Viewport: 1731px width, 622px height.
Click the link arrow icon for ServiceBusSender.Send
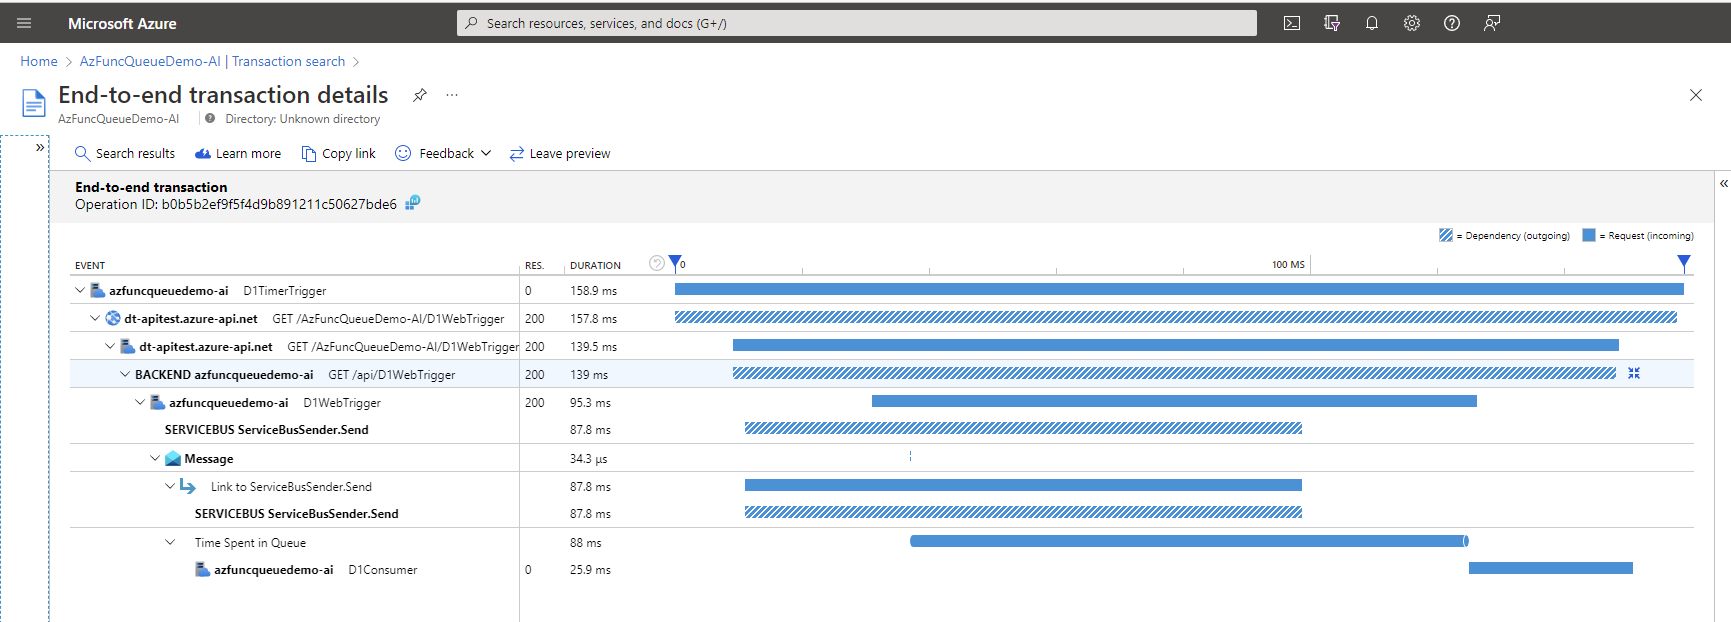tap(188, 486)
